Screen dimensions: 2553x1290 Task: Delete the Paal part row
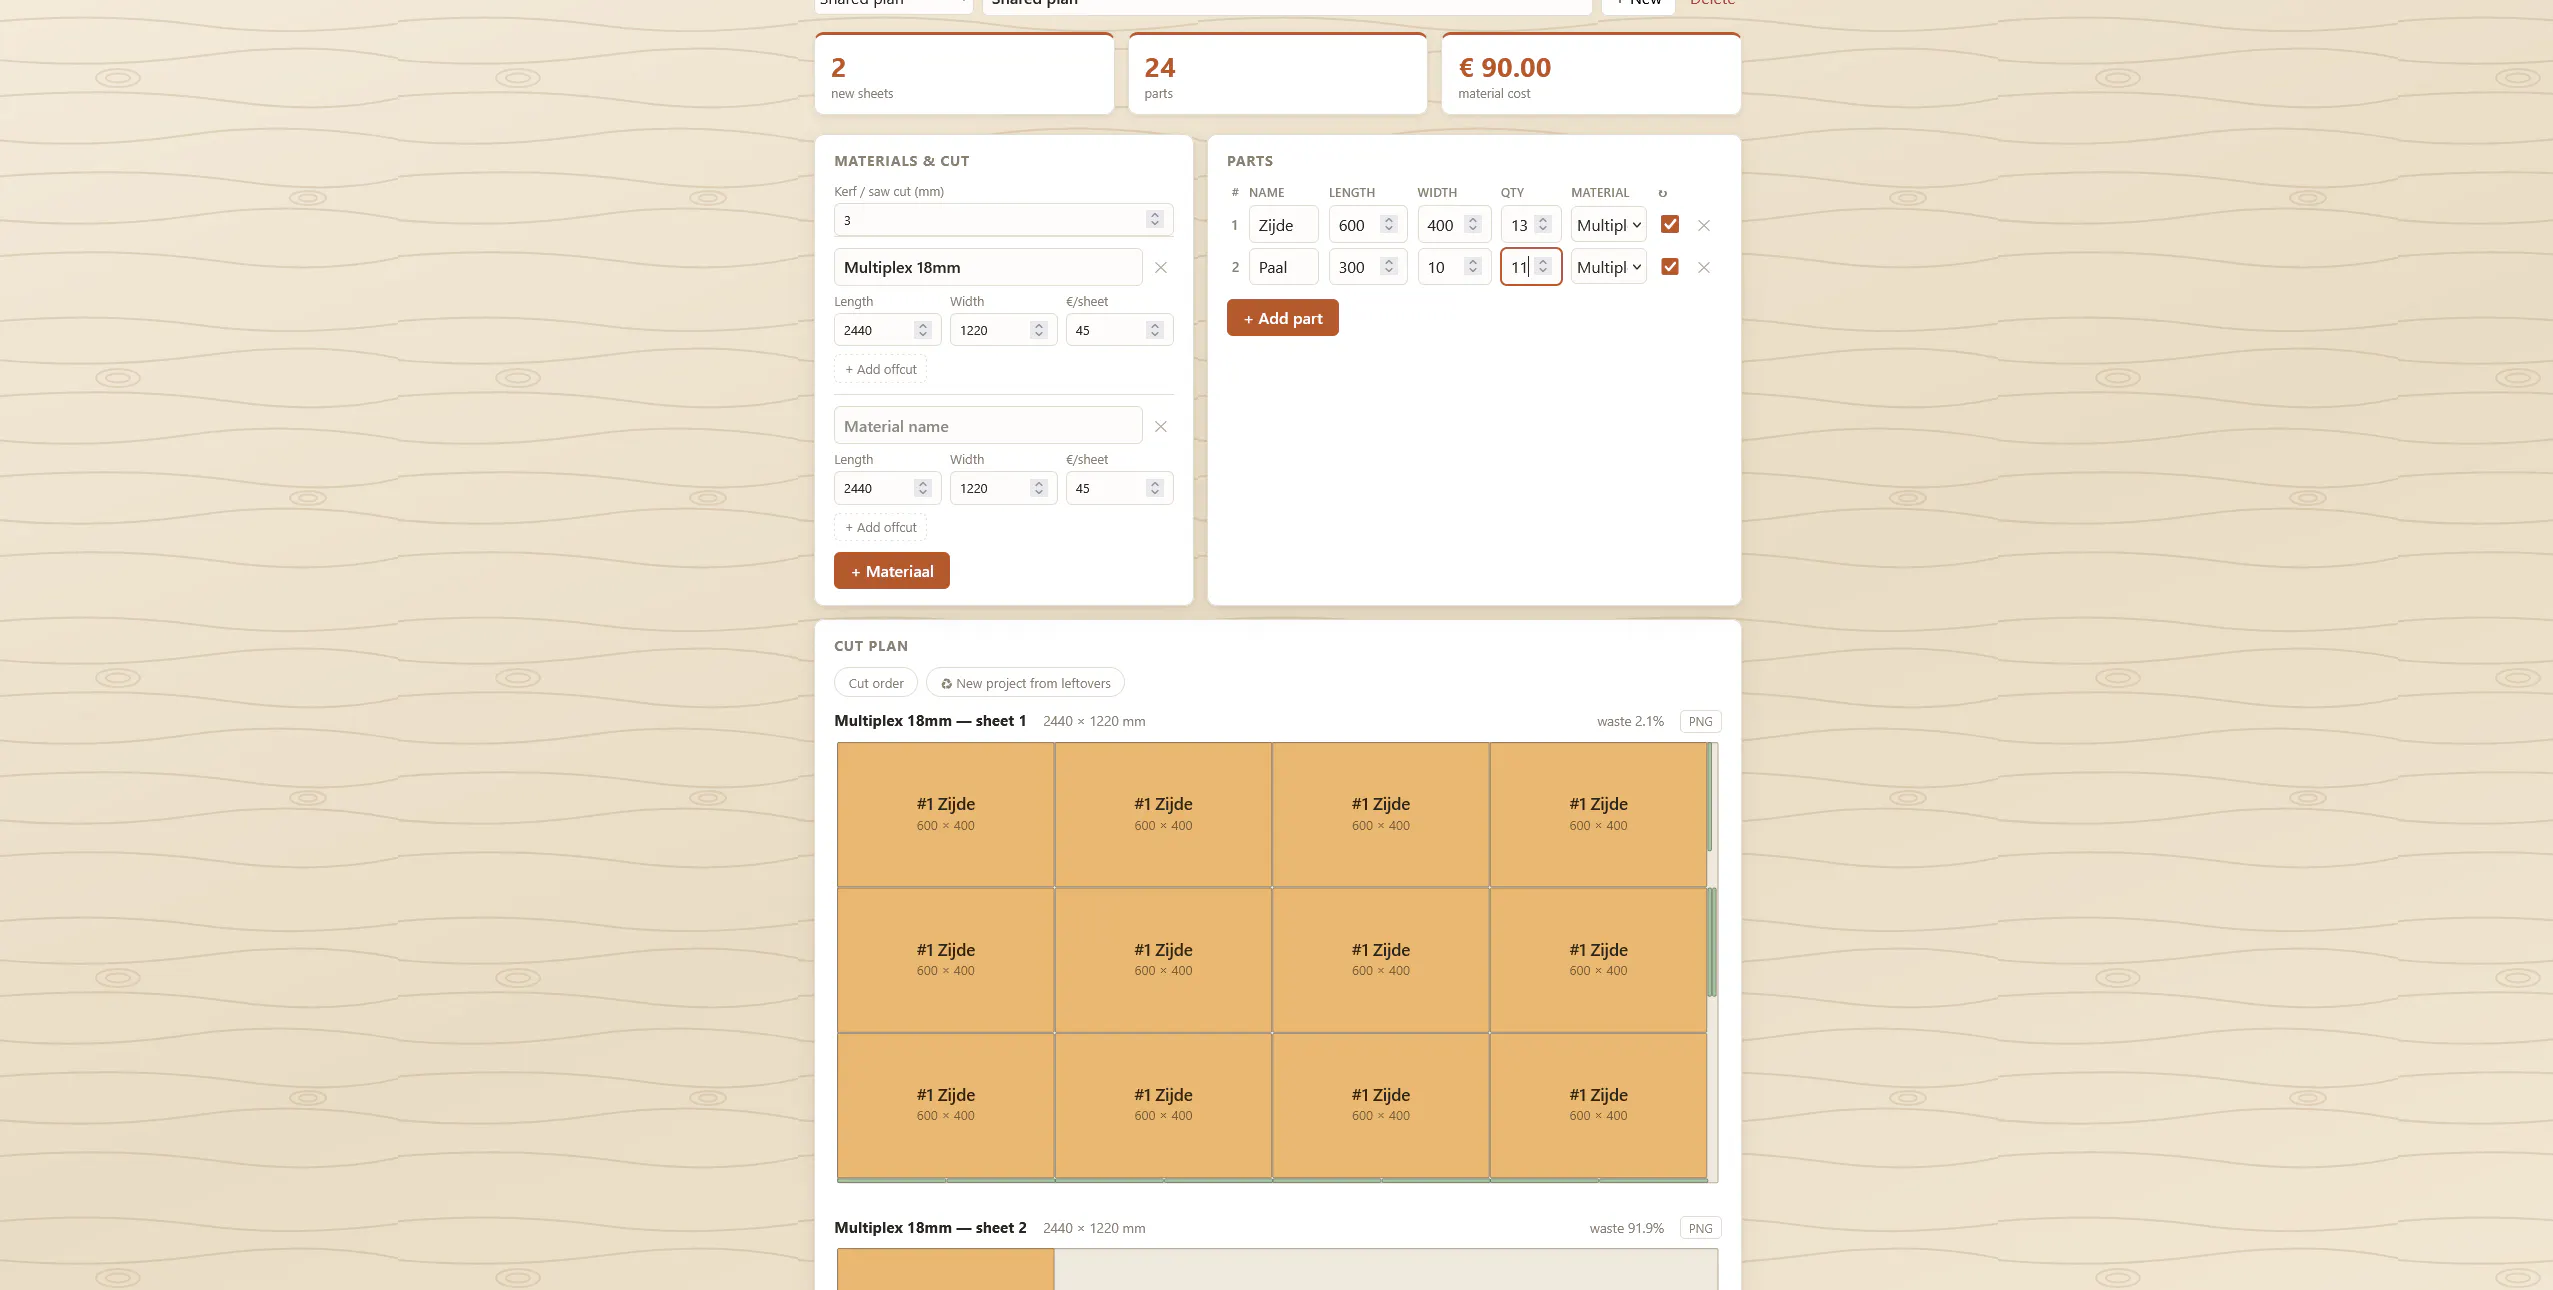pos(1704,268)
